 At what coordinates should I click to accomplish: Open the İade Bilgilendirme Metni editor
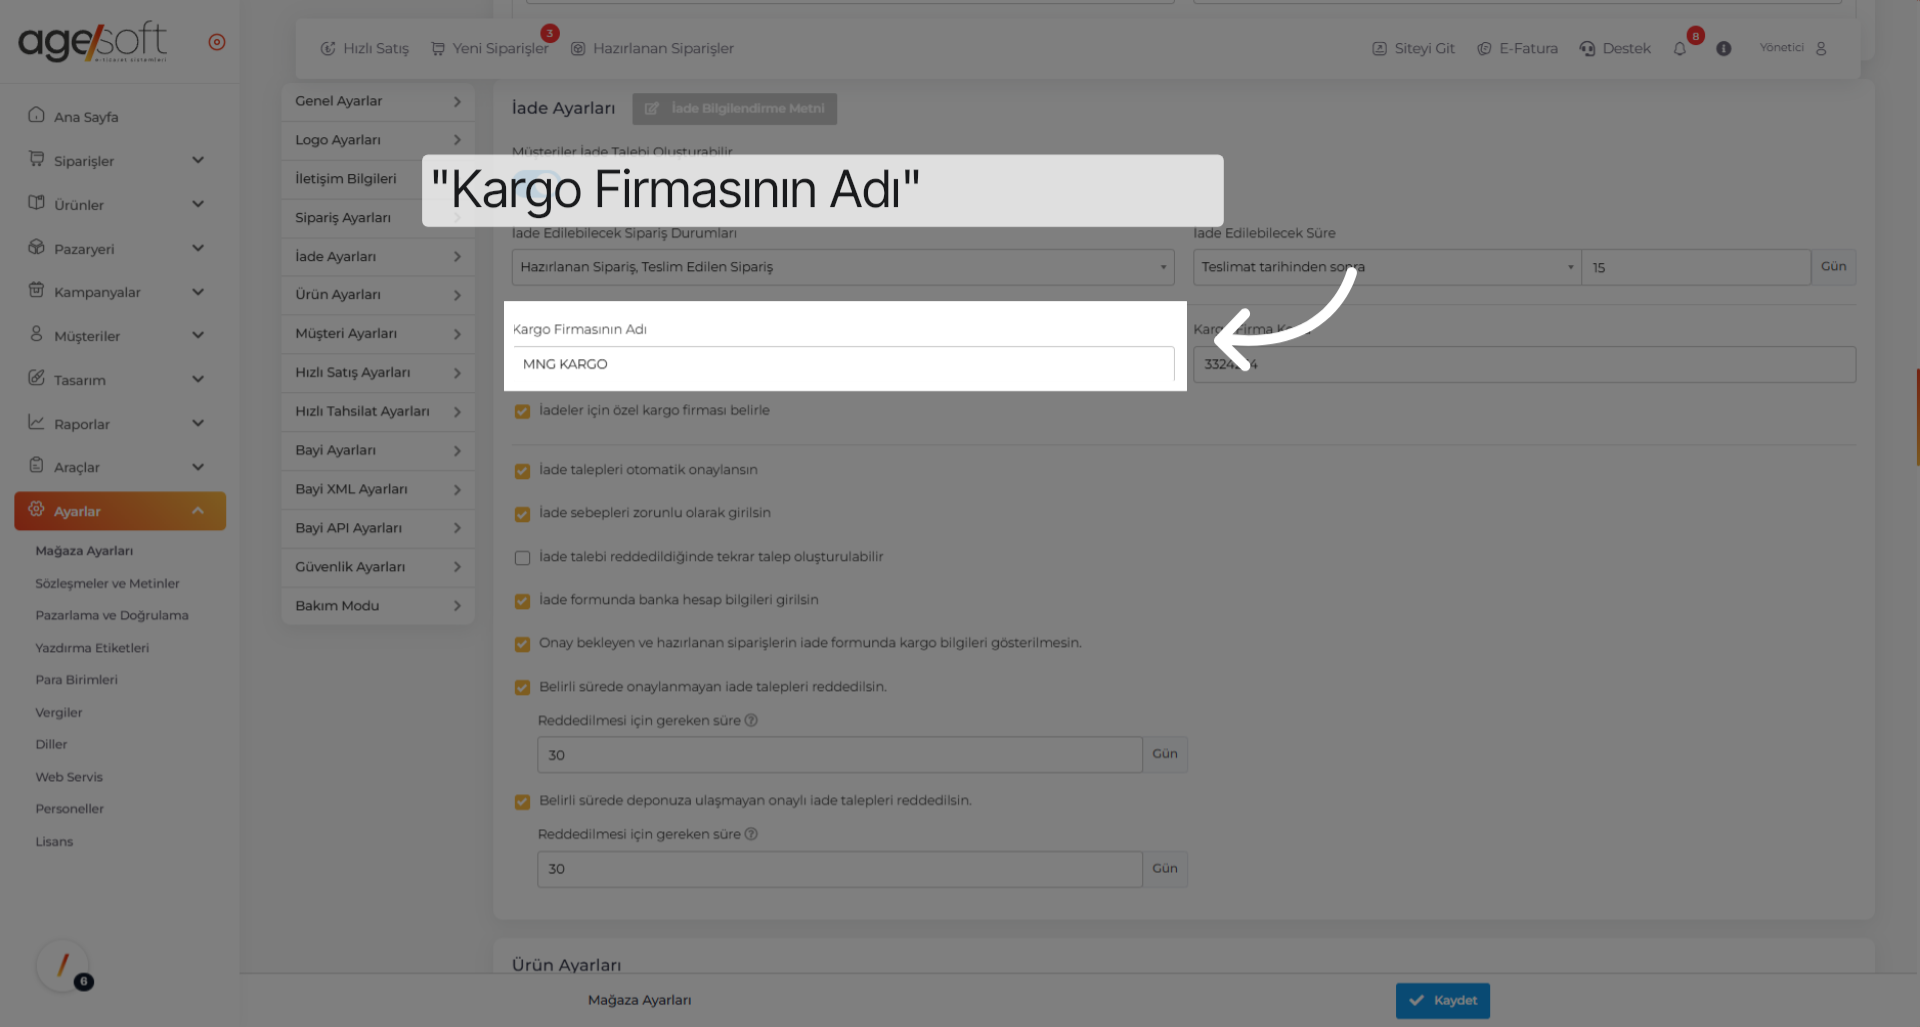point(734,109)
